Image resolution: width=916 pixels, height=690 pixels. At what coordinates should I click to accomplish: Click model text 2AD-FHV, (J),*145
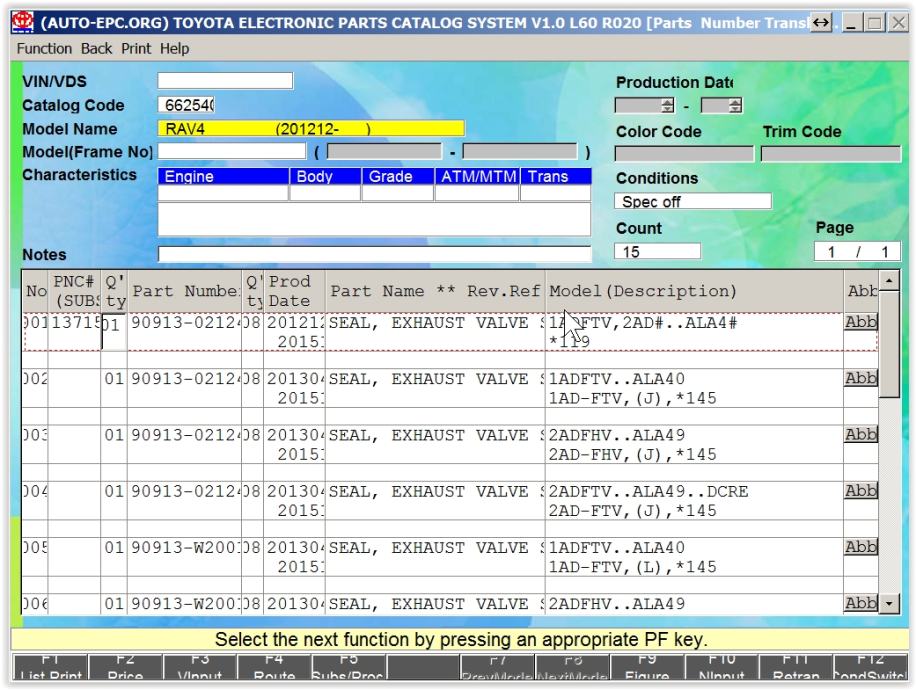coord(632,455)
